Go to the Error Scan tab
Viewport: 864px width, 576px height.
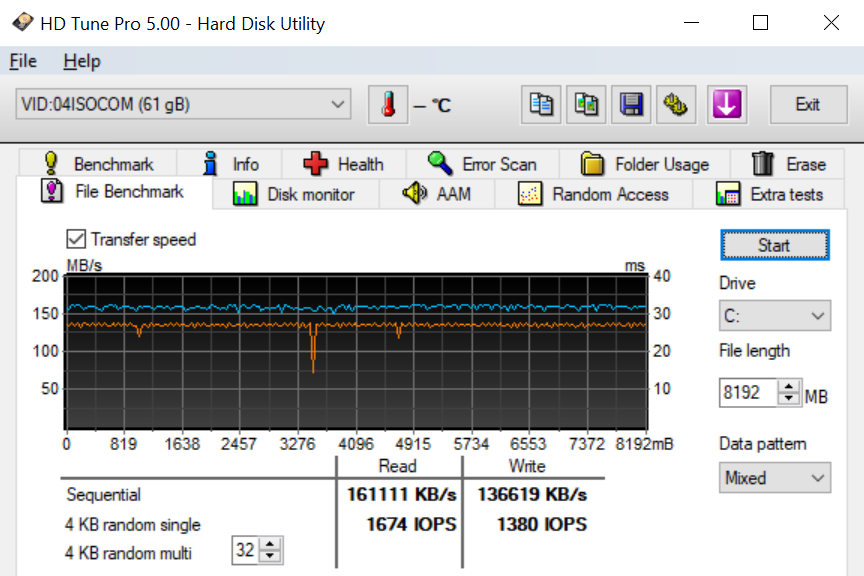point(483,164)
